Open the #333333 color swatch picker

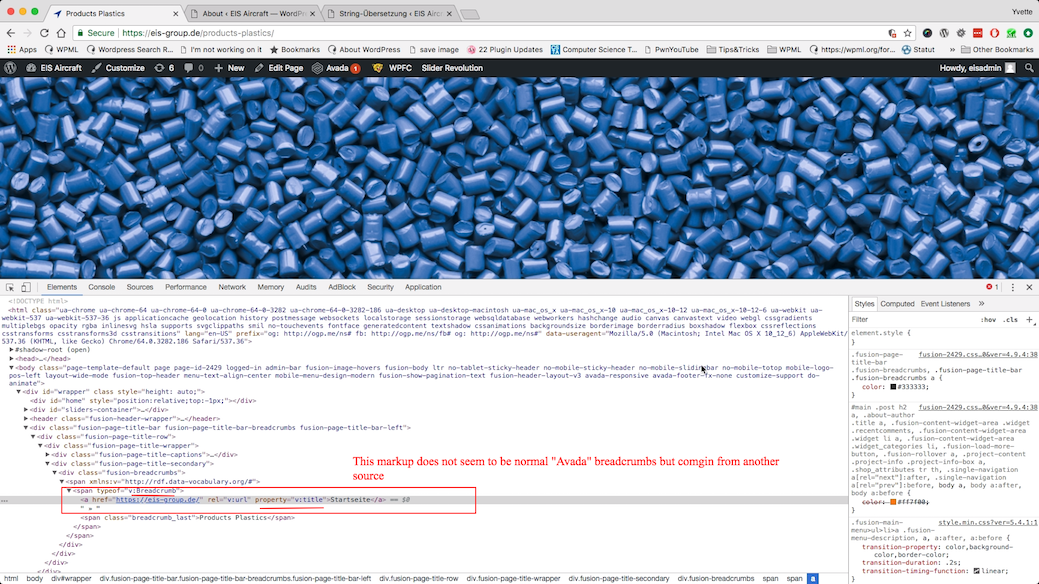[893, 386]
